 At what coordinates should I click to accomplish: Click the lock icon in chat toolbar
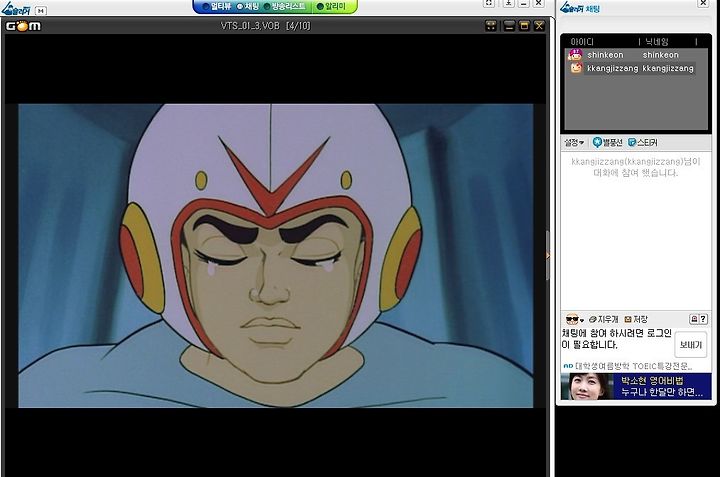694,319
